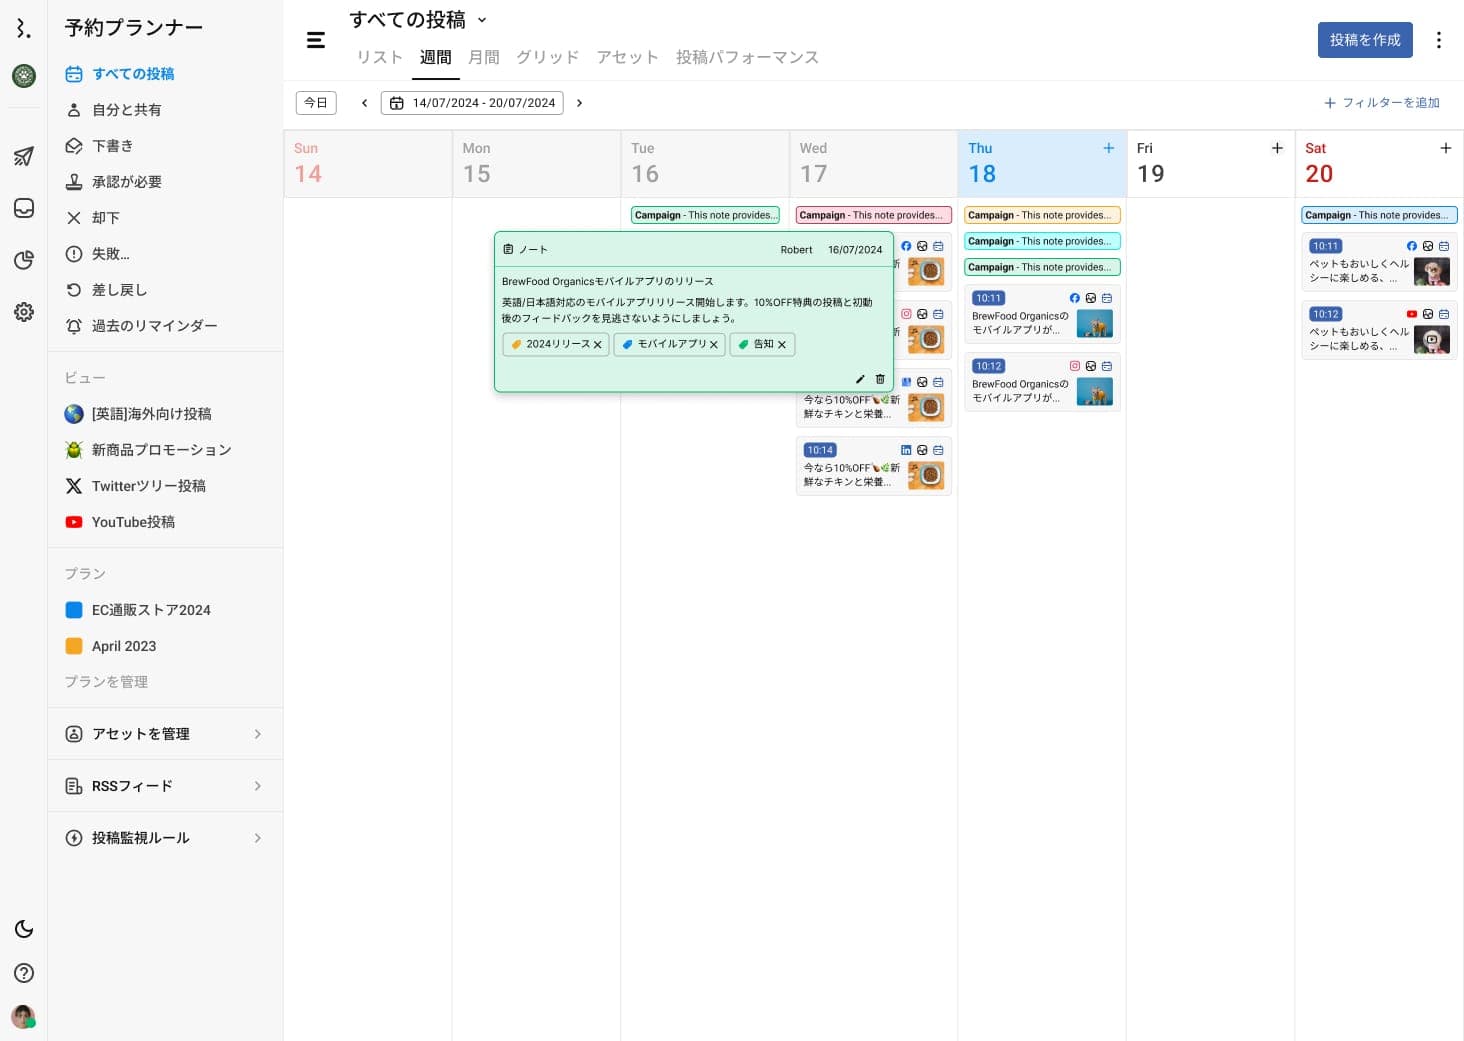Open the date range picker 14/07/2024 - 20/07/2024
The image size is (1464, 1041).
(472, 103)
